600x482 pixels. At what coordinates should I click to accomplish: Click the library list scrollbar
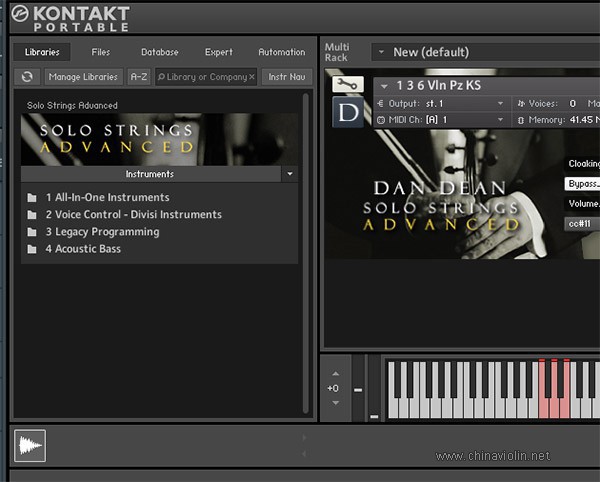pyautogui.click(x=305, y=253)
